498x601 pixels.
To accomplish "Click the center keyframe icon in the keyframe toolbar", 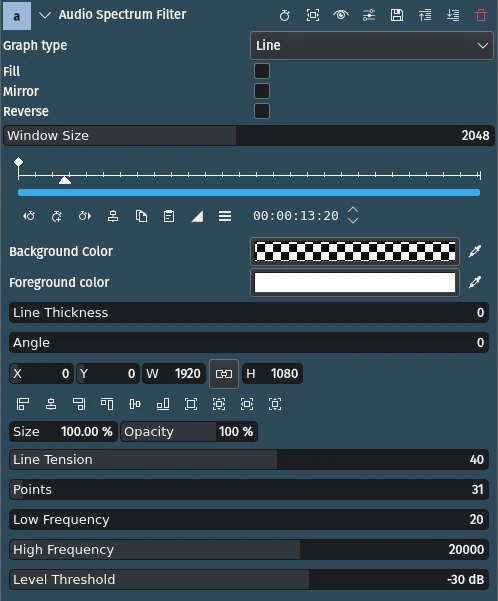I will point(113,216).
